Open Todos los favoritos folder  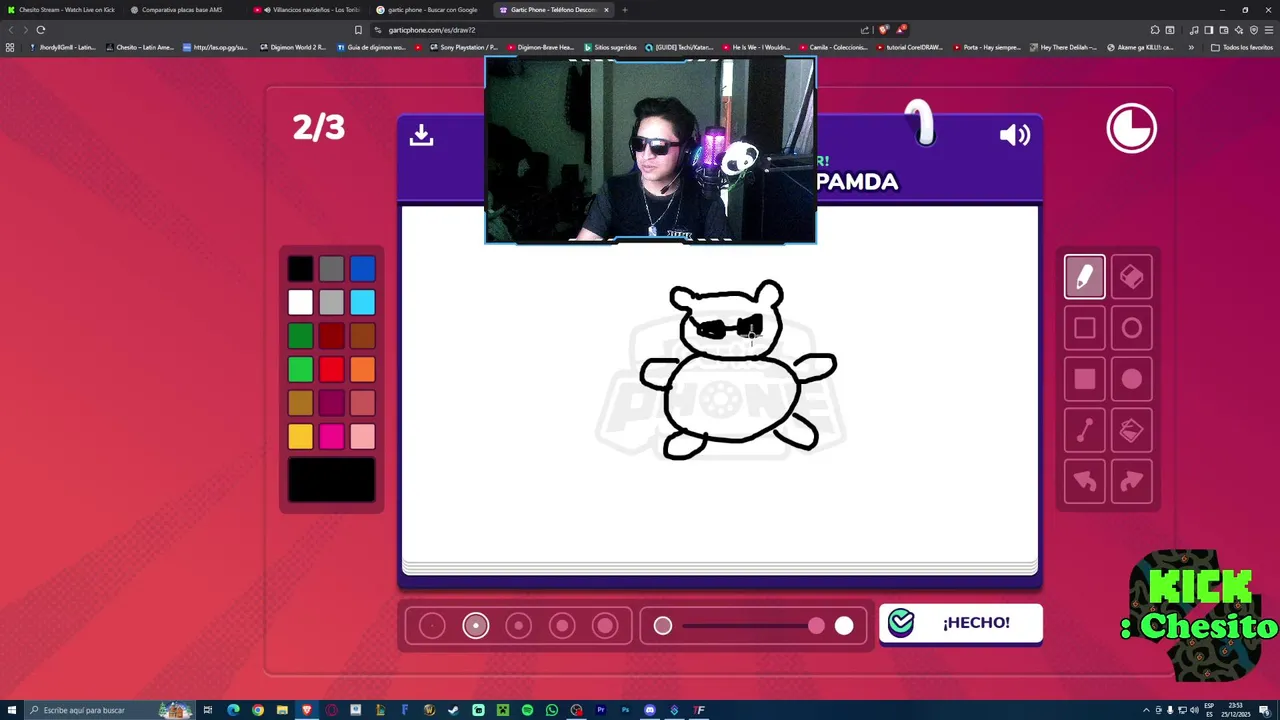1241,47
